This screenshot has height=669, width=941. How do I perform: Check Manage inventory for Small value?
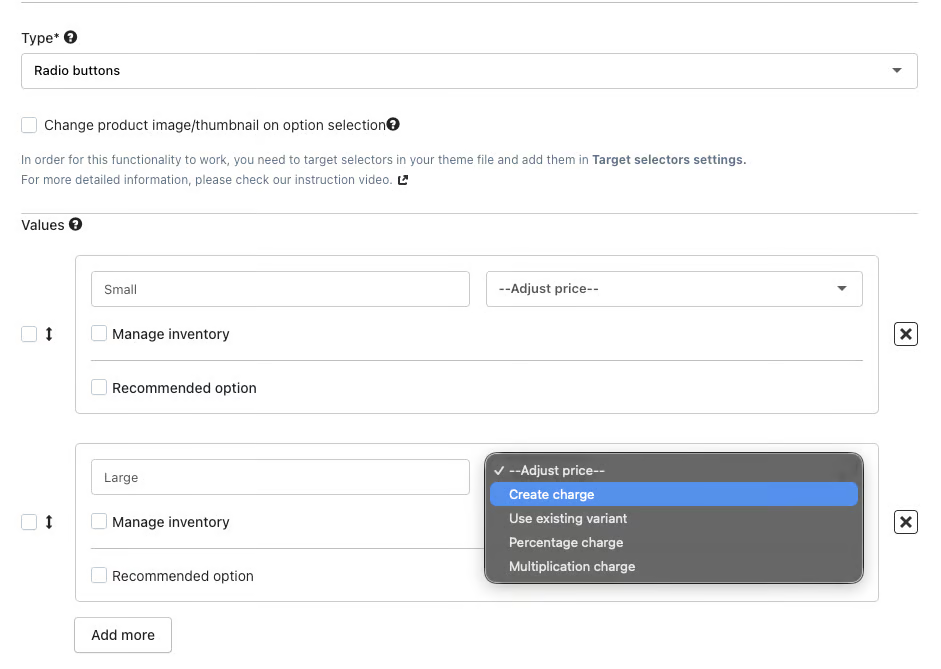pos(99,334)
